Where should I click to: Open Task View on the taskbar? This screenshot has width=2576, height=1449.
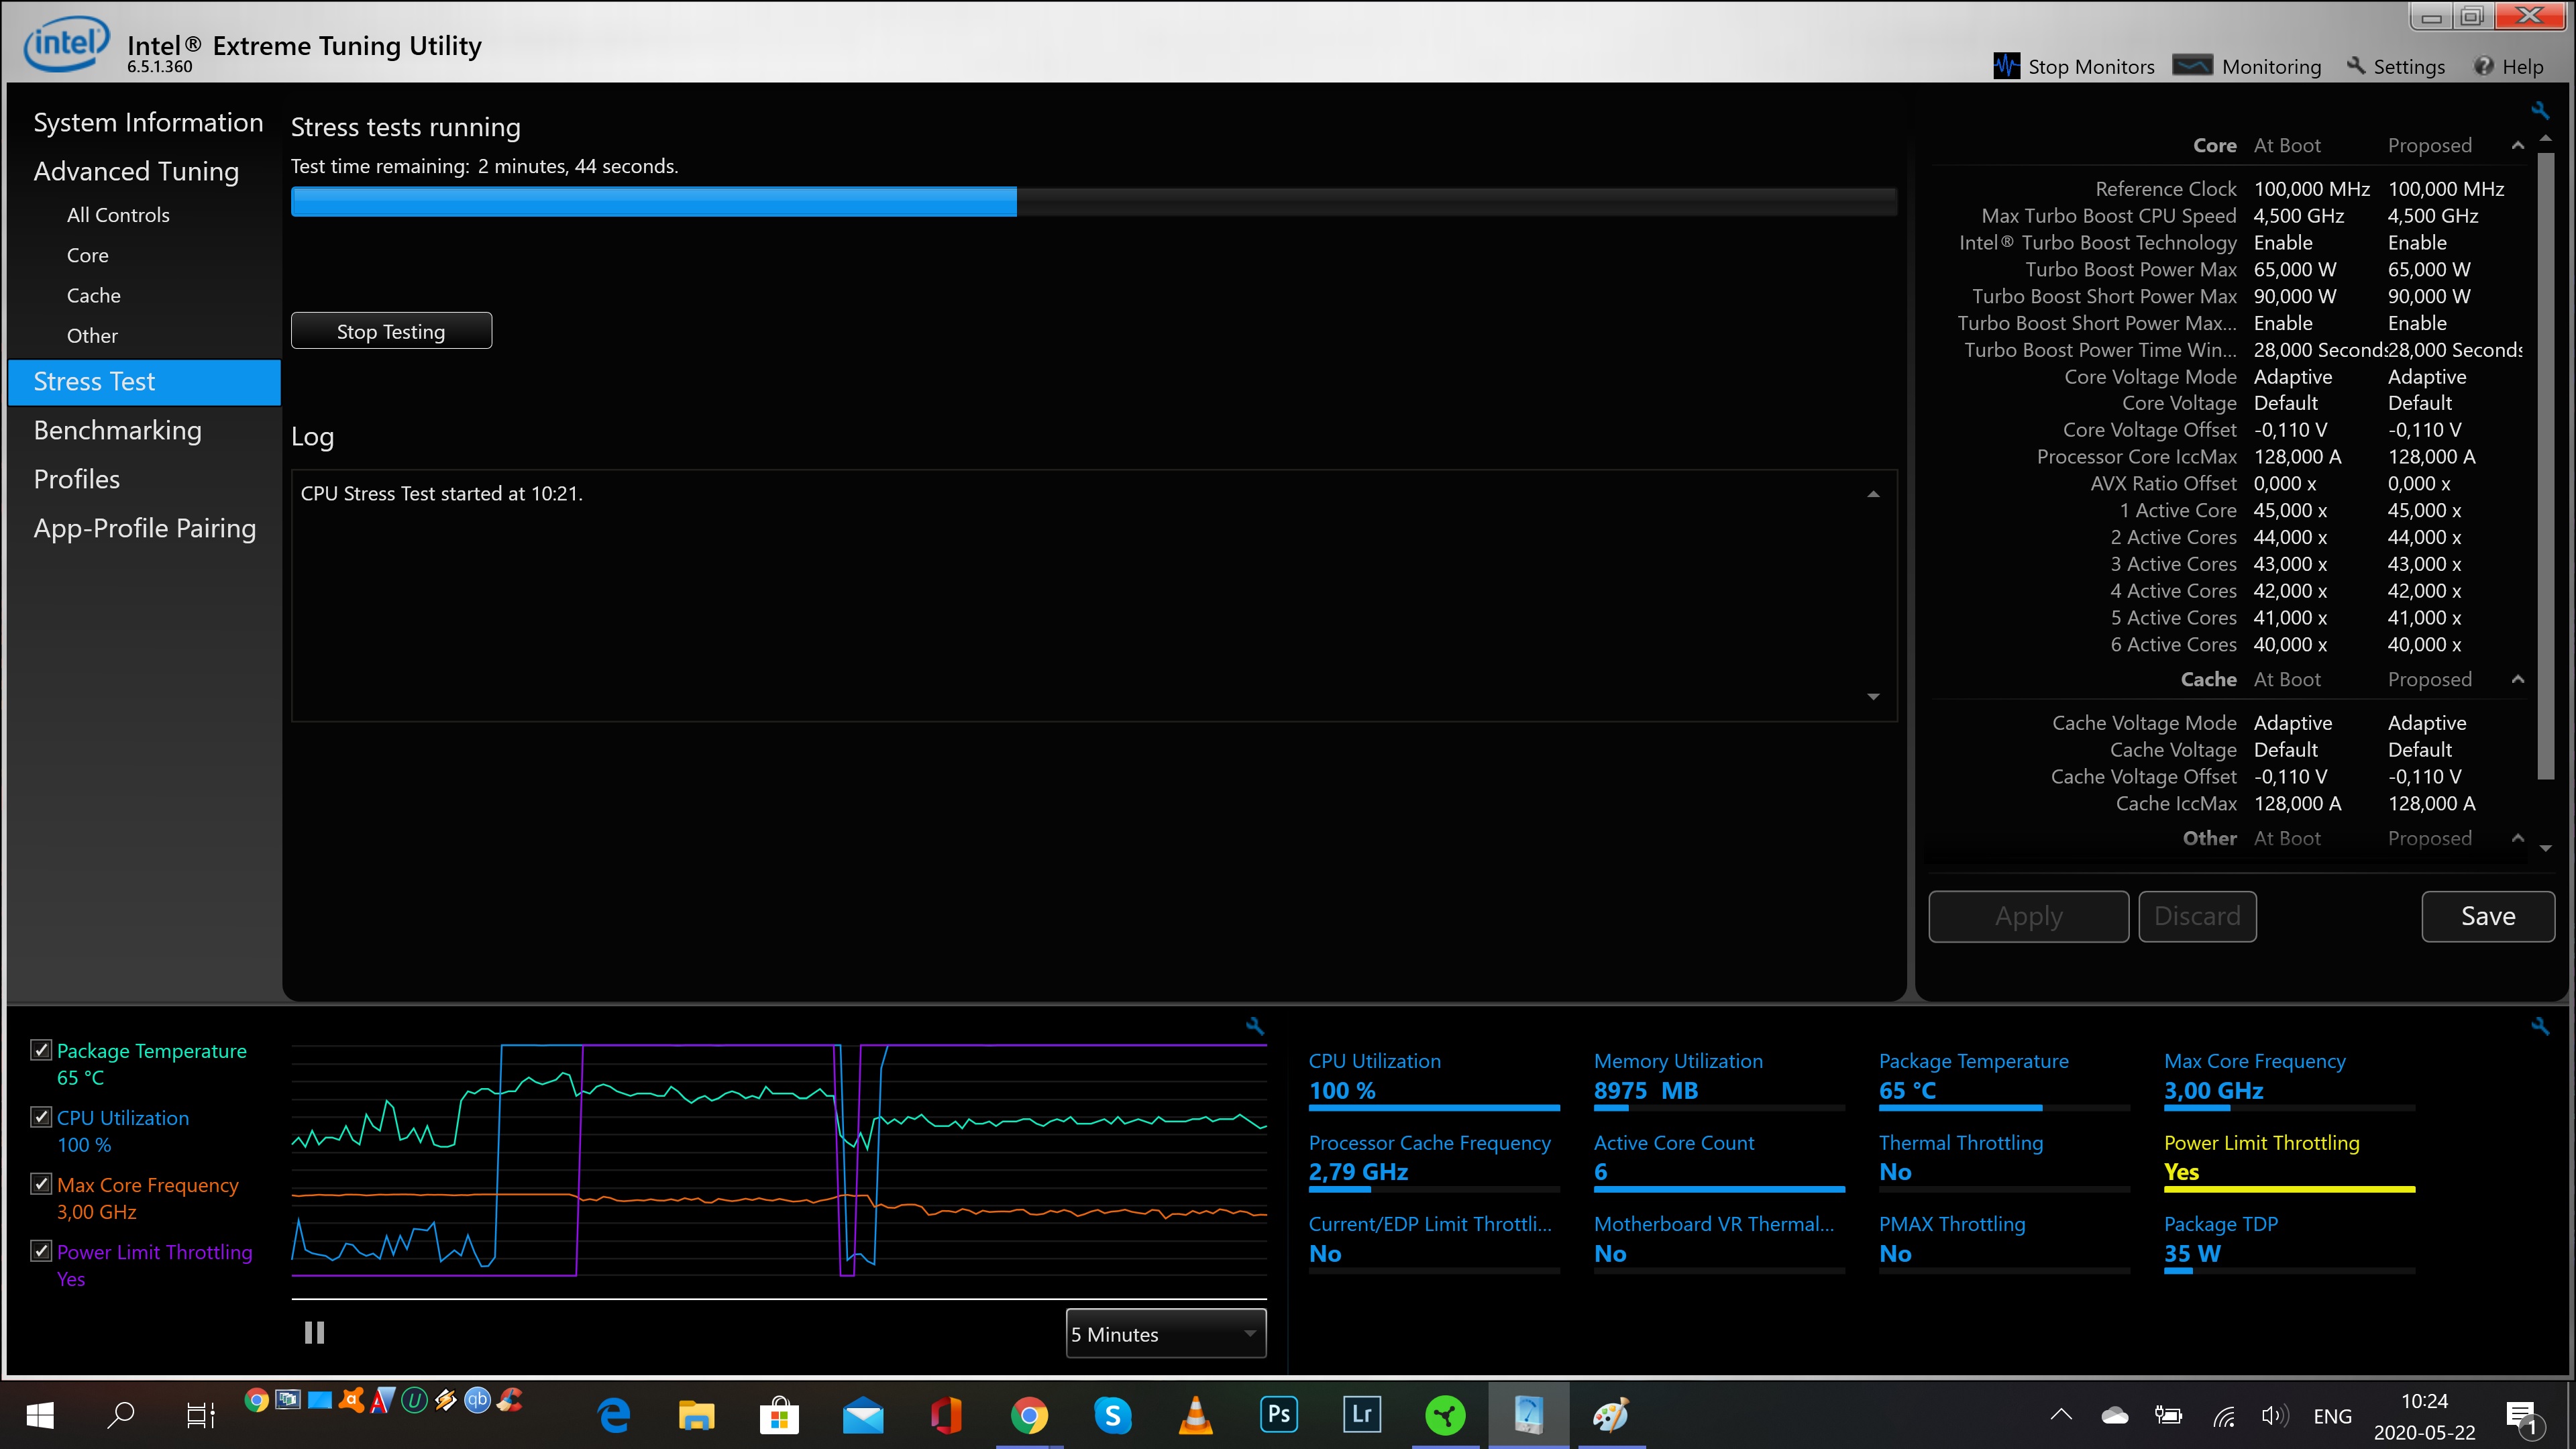[201, 1415]
